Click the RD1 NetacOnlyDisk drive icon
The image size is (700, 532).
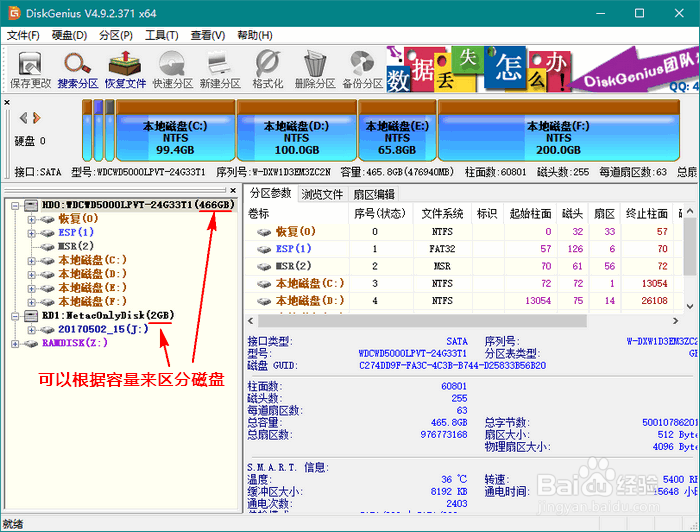coord(31,316)
